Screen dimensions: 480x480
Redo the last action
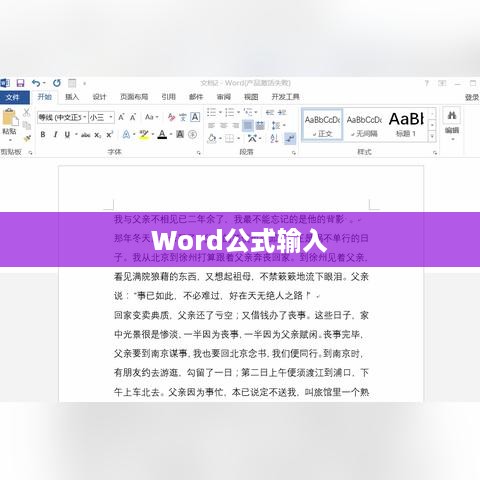[x=57, y=83]
